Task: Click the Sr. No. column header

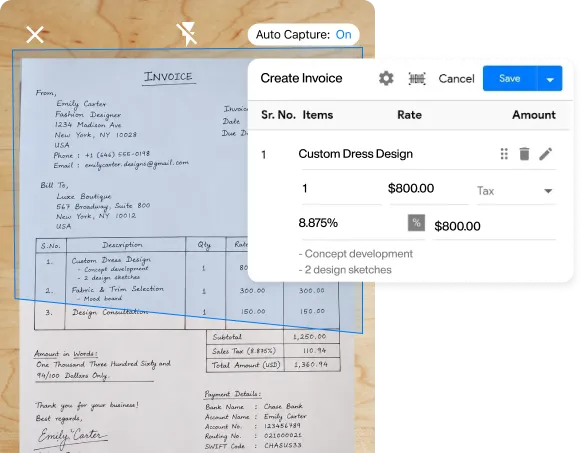Action: [x=278, y=115]
